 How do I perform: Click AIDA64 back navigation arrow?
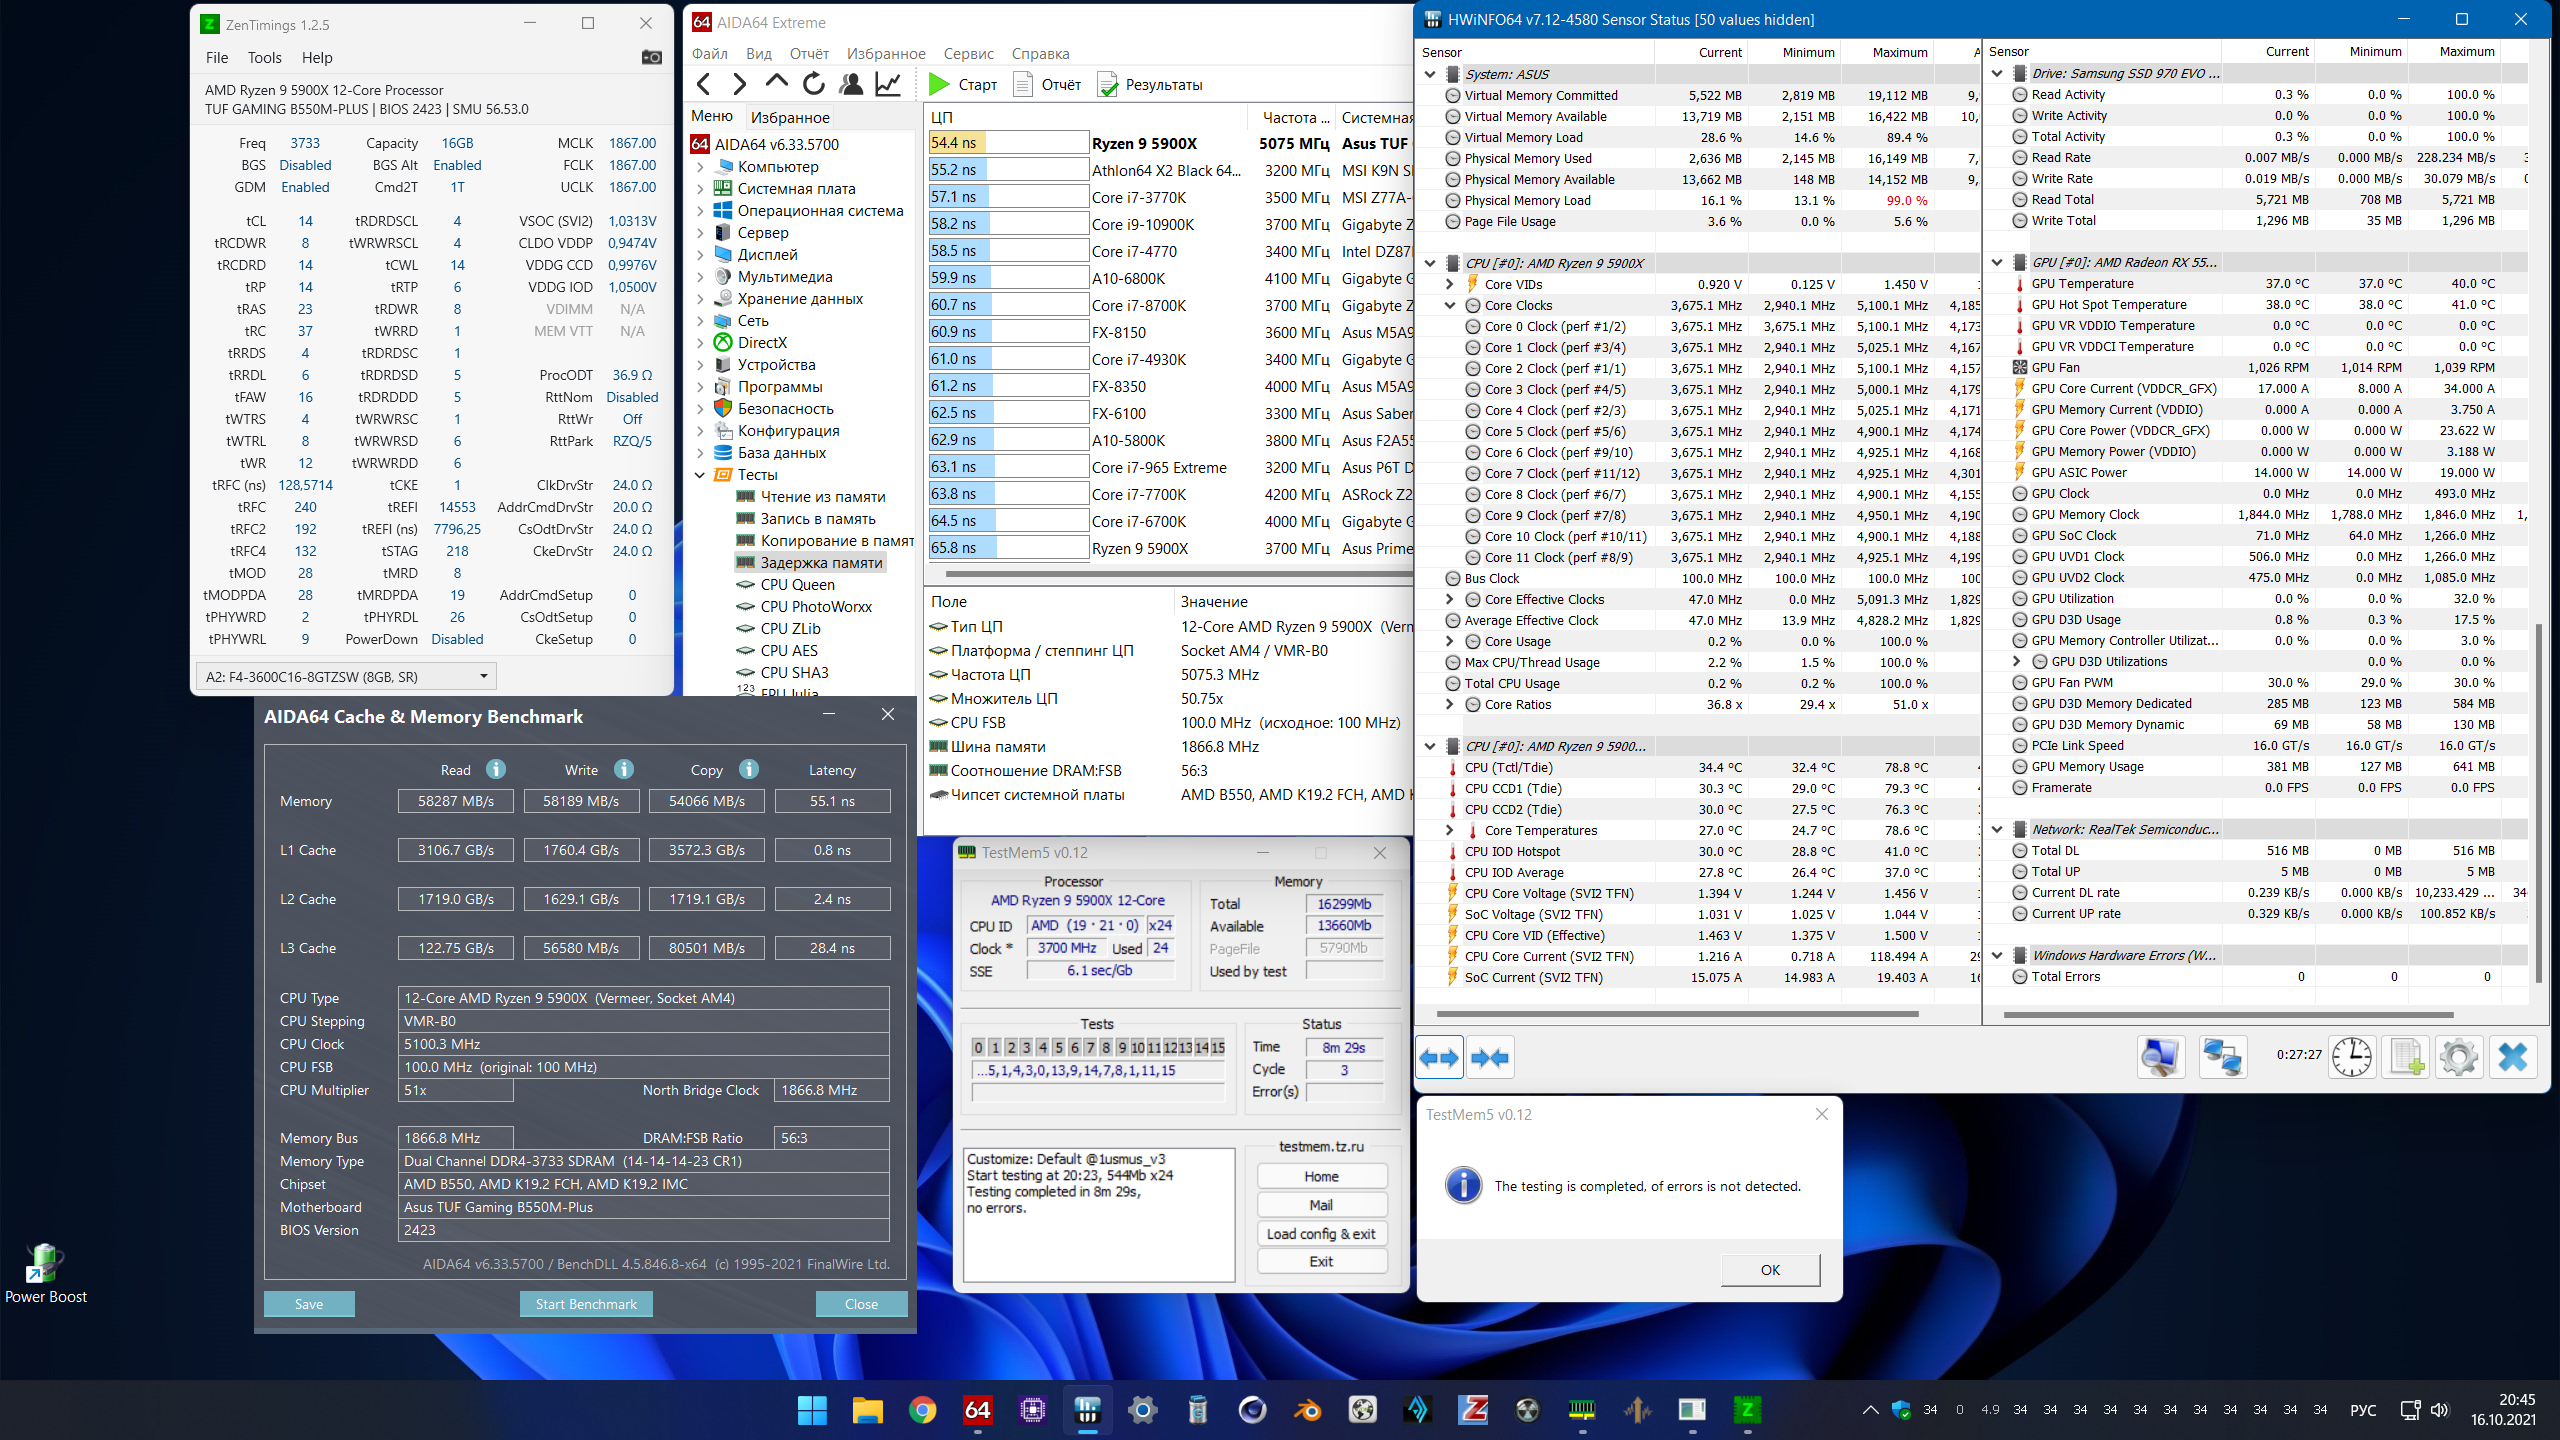click(x=704, y=84)
